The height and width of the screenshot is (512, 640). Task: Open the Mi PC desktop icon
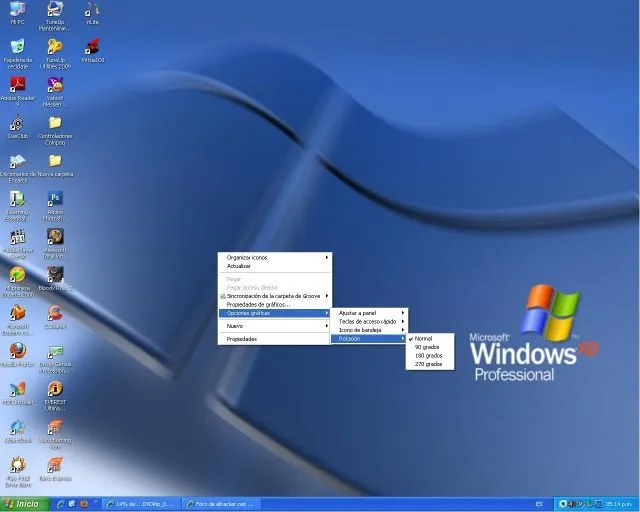(17, 12)
